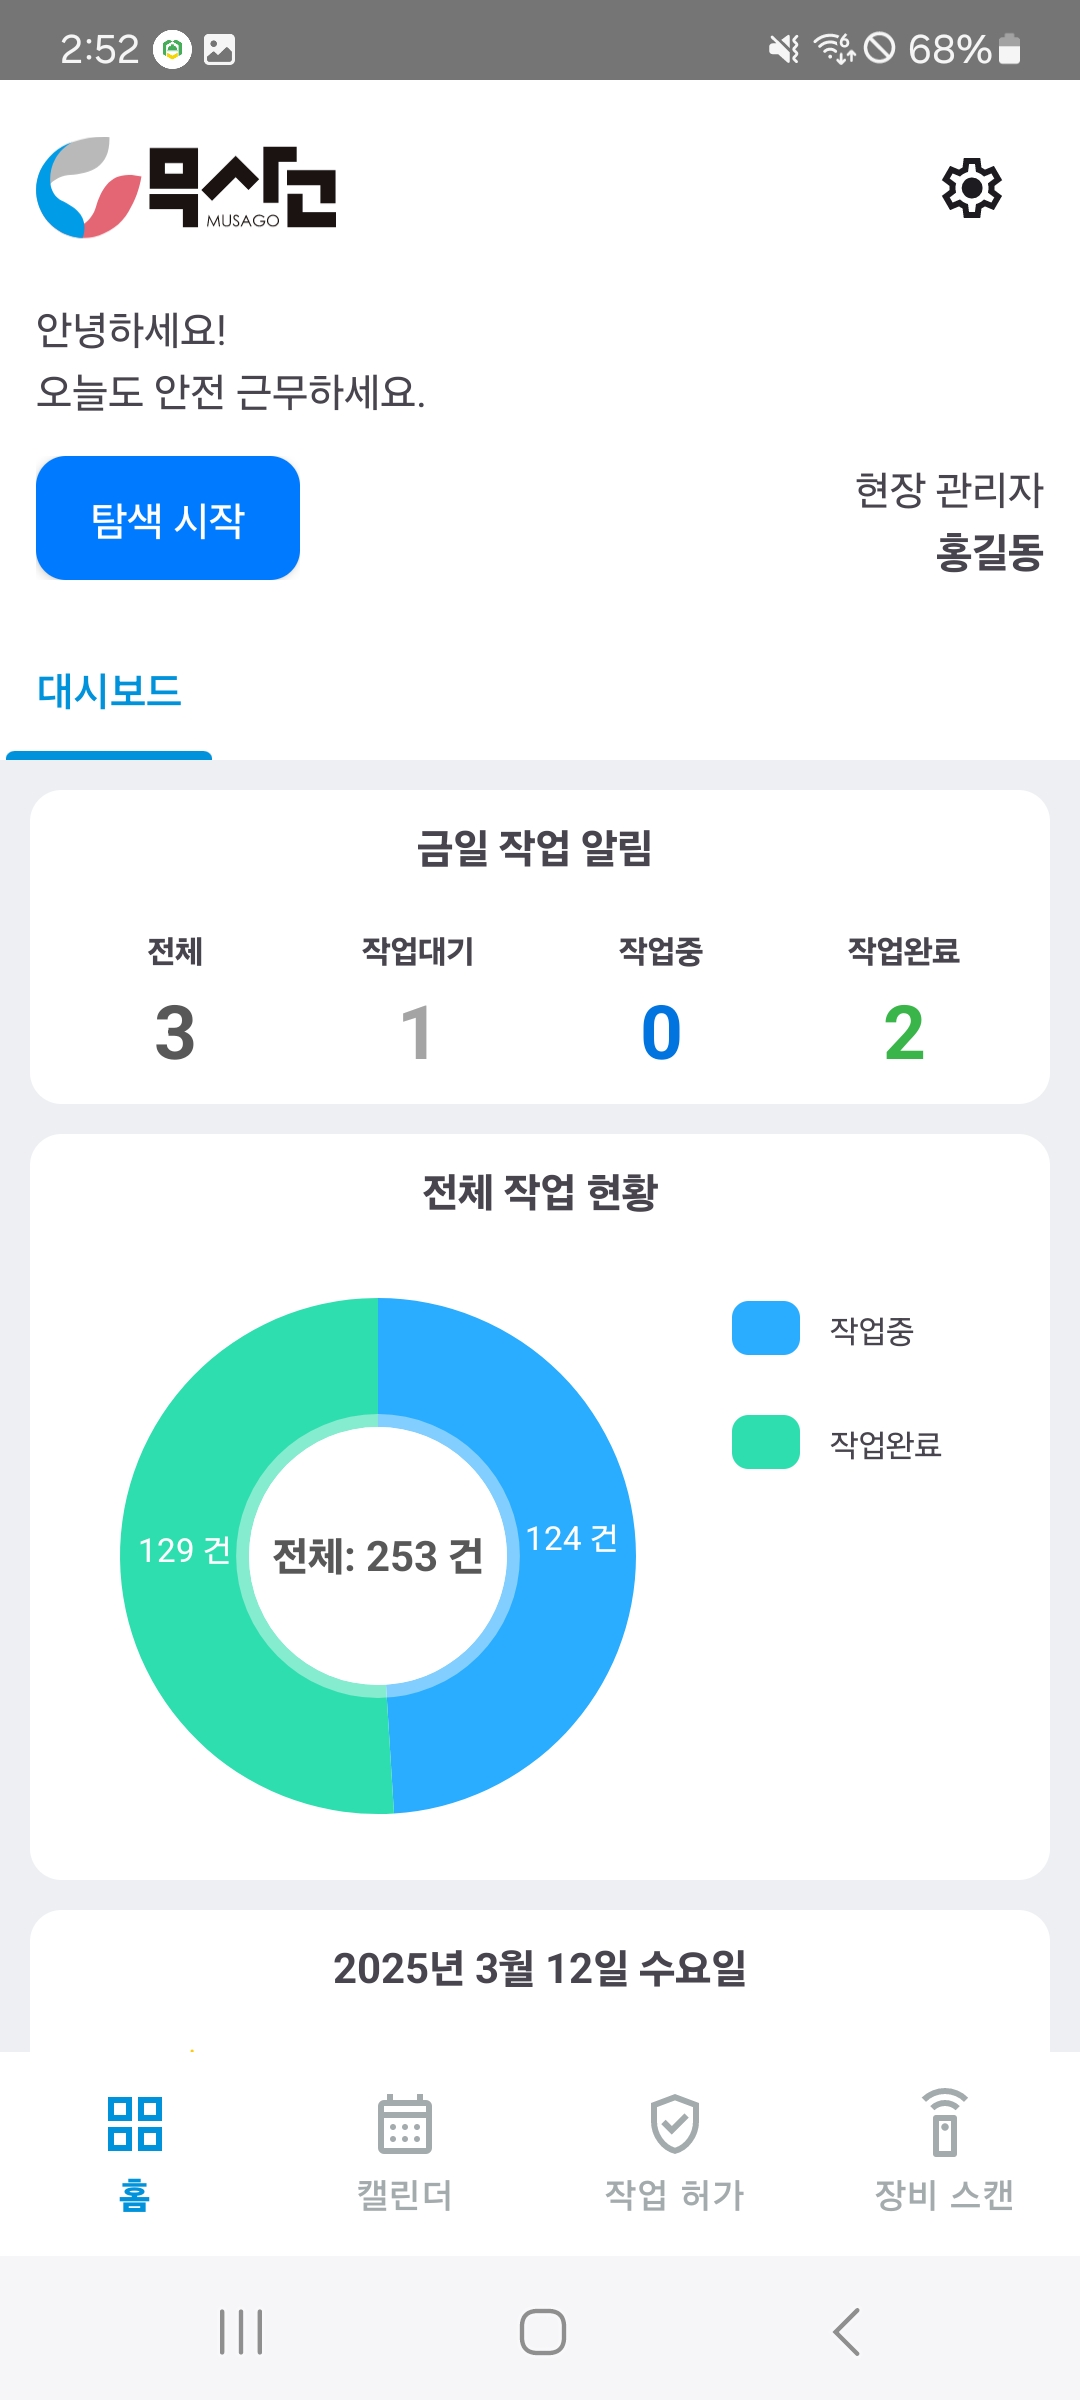
Task: Toggle the blue 작업중 legend swatch
Action: click(766, 1328)
